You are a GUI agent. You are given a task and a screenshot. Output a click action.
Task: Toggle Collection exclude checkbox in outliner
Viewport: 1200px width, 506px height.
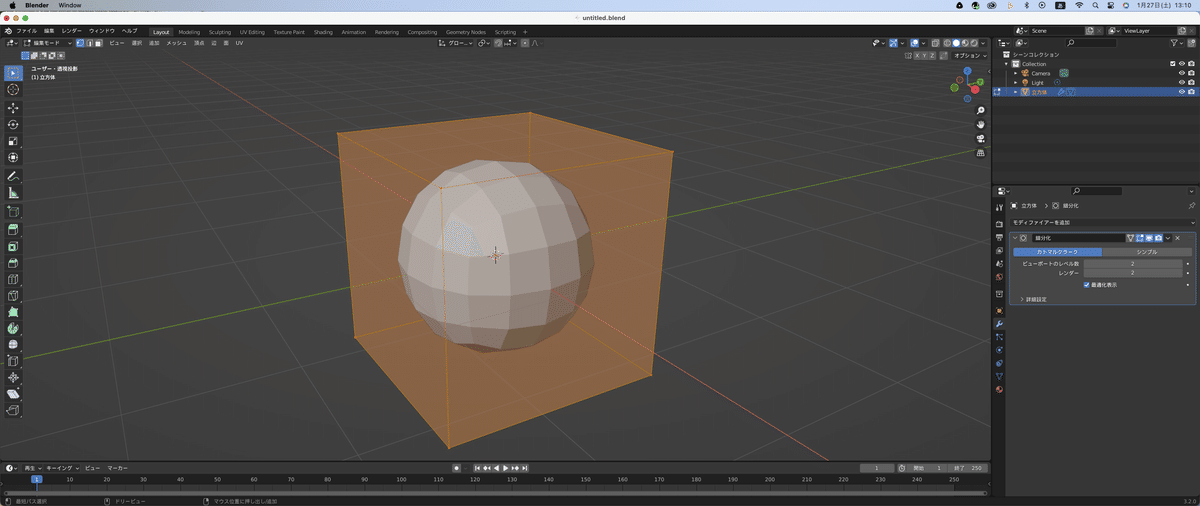1173,64
